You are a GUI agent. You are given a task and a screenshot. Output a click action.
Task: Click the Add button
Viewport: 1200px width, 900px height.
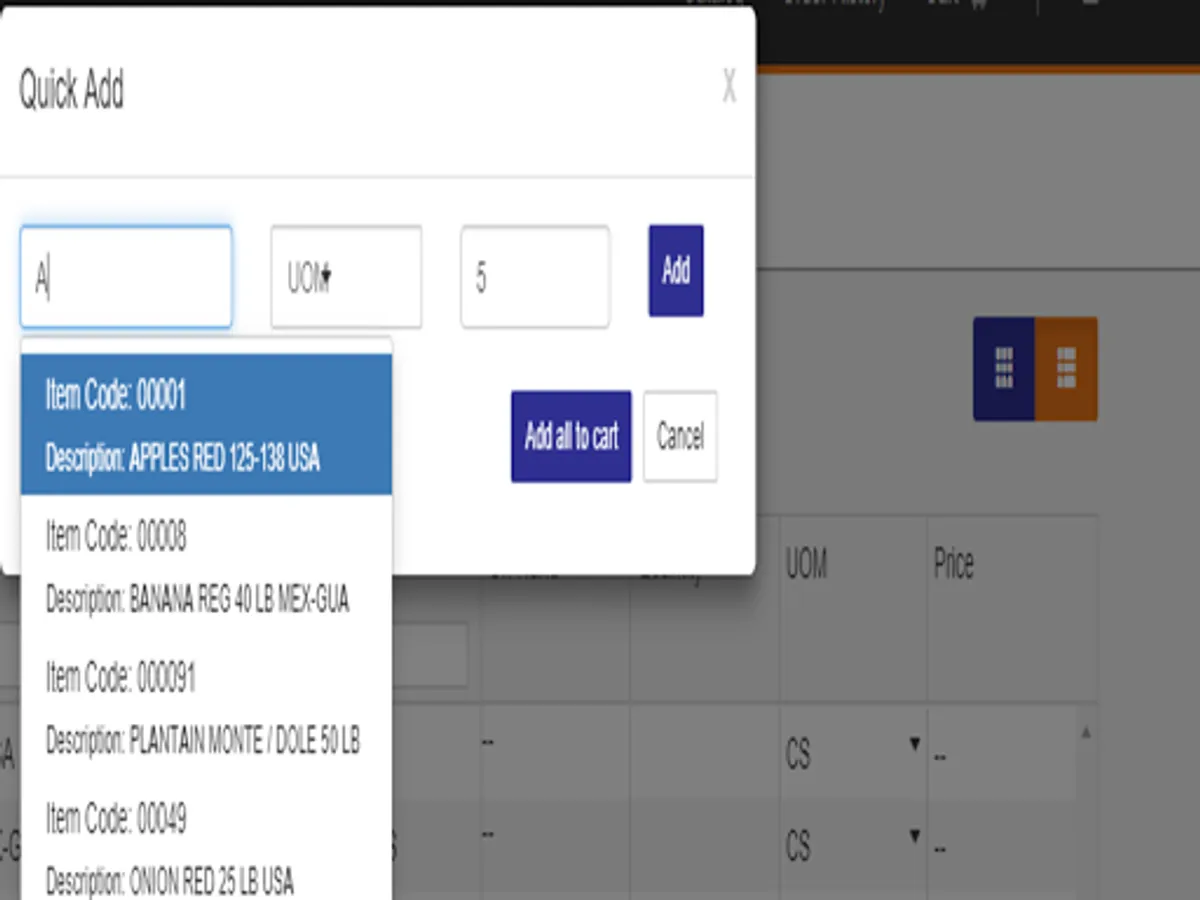[676, 270]
